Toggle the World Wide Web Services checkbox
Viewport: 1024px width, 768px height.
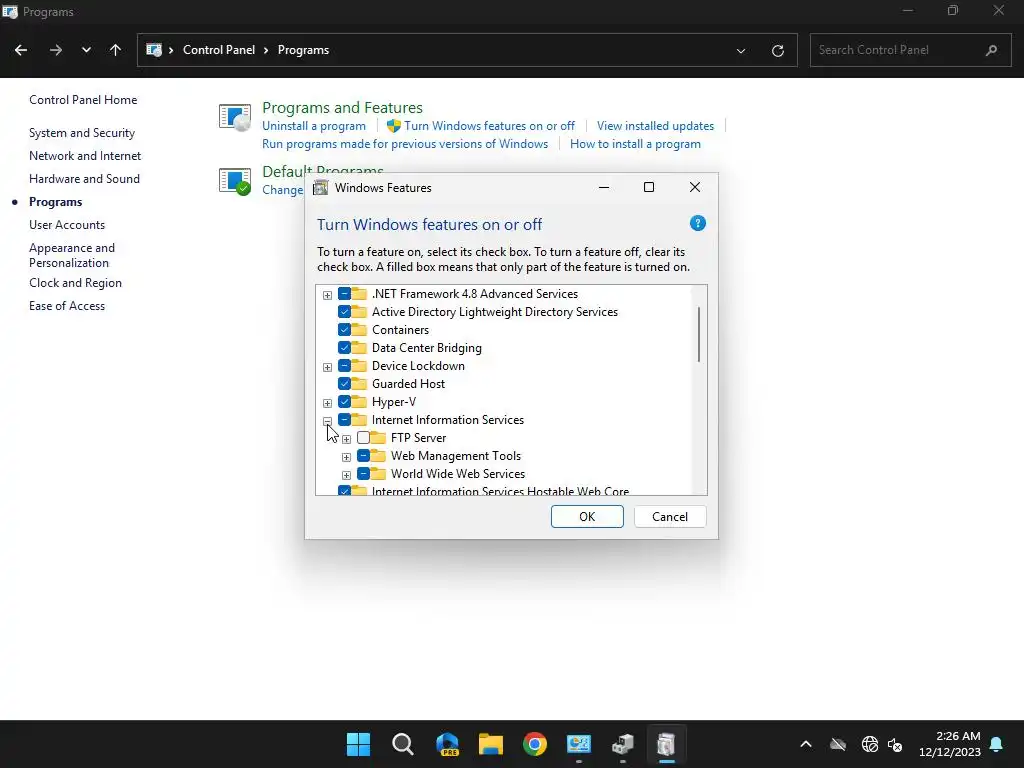pos(363,473)
